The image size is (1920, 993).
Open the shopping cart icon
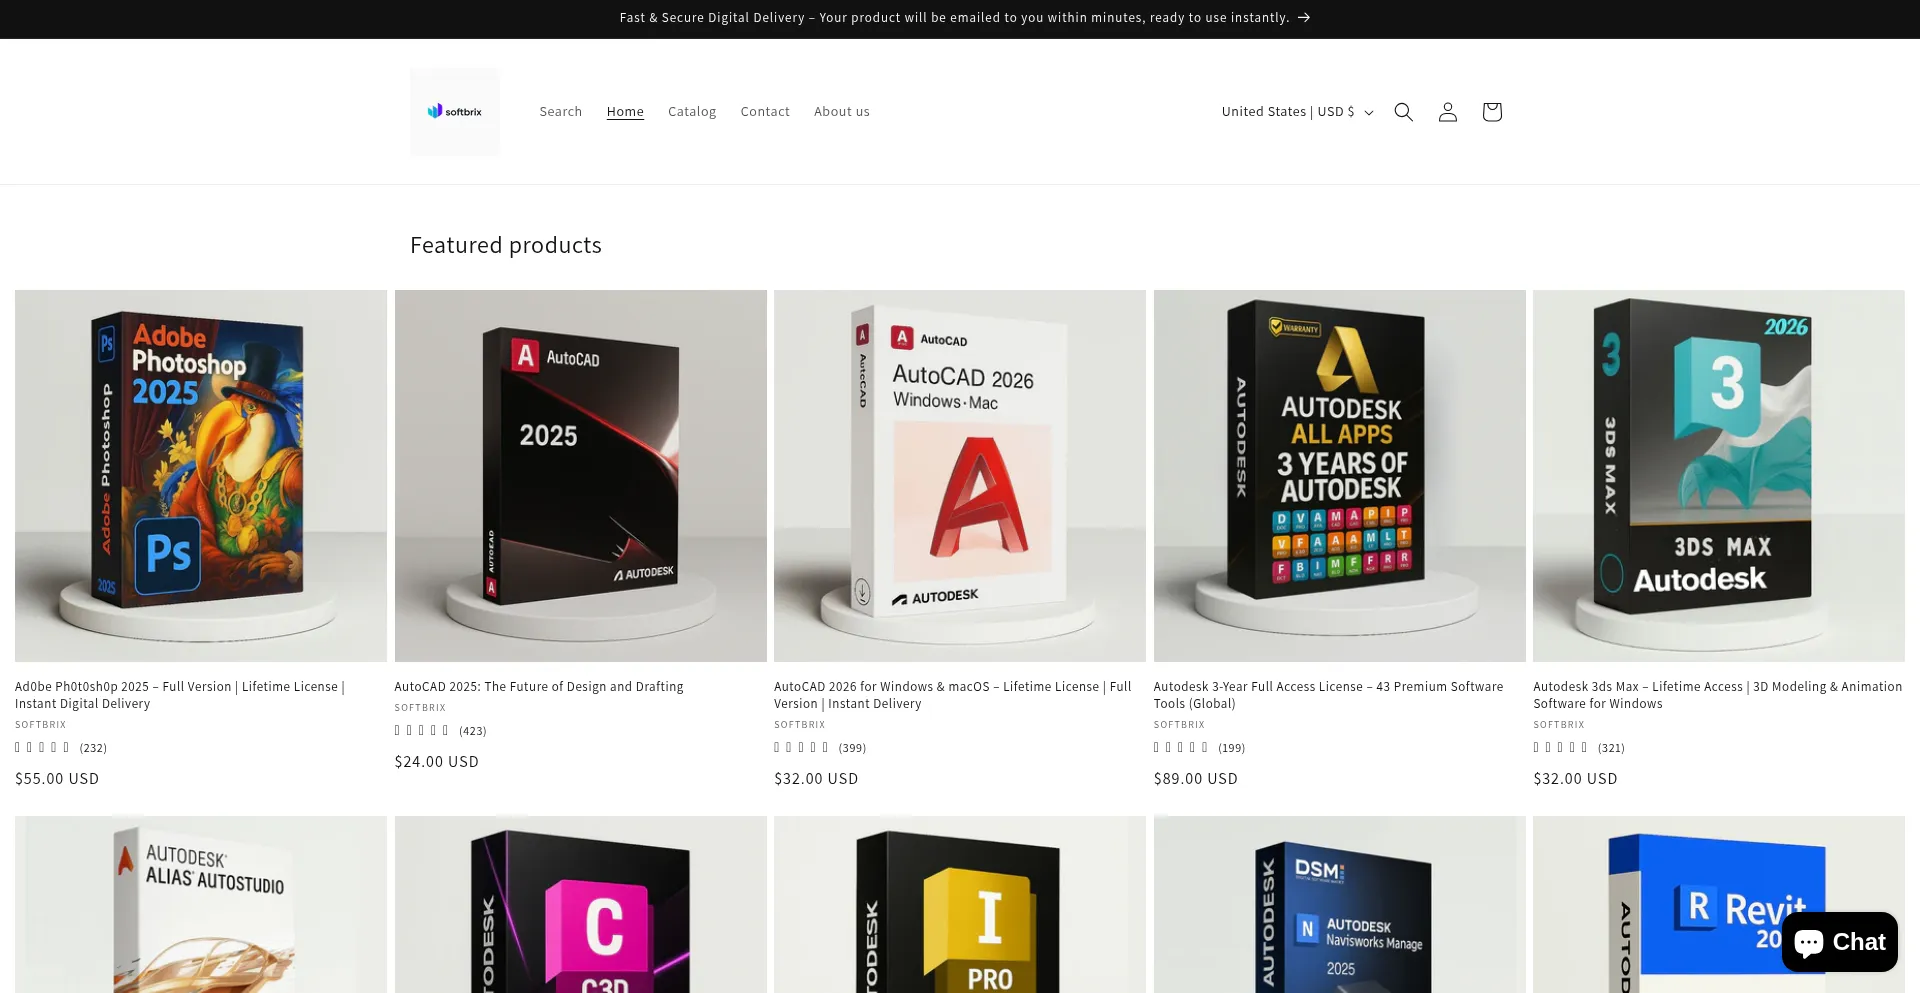[1491, 112]
